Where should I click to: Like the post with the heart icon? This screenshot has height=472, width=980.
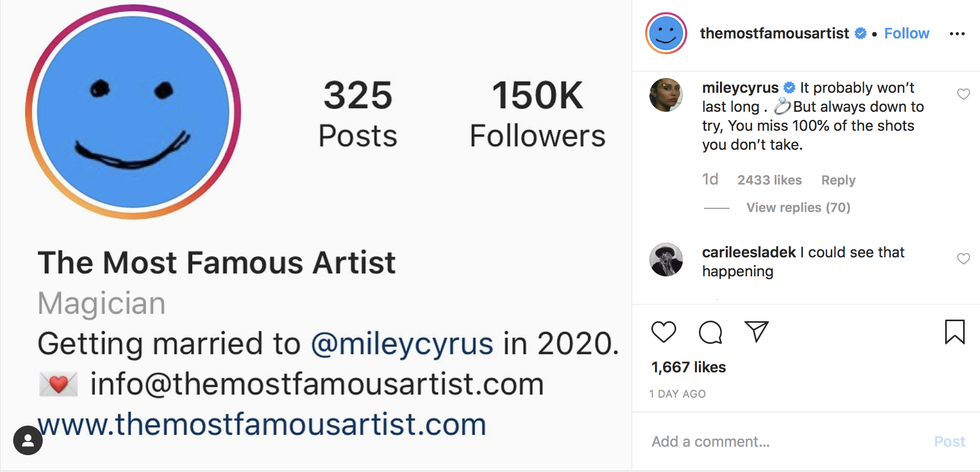pos(664,331)
